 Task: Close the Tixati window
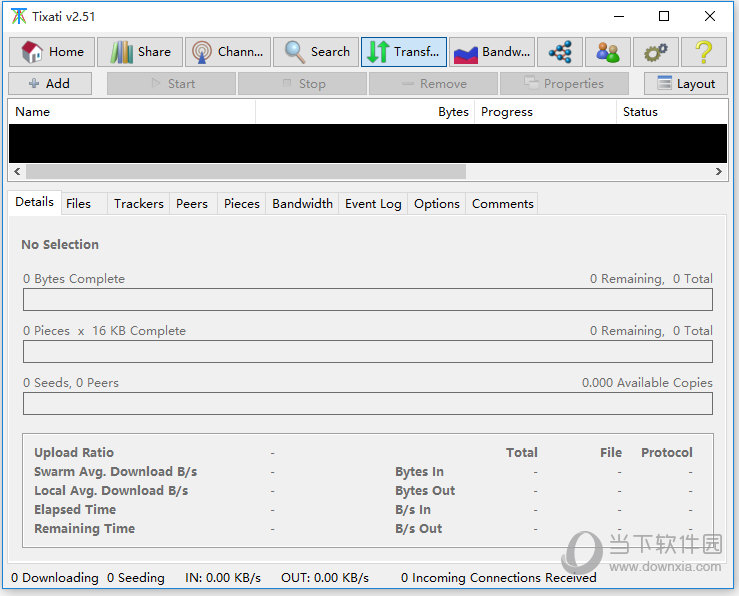(x=710, y=16)
